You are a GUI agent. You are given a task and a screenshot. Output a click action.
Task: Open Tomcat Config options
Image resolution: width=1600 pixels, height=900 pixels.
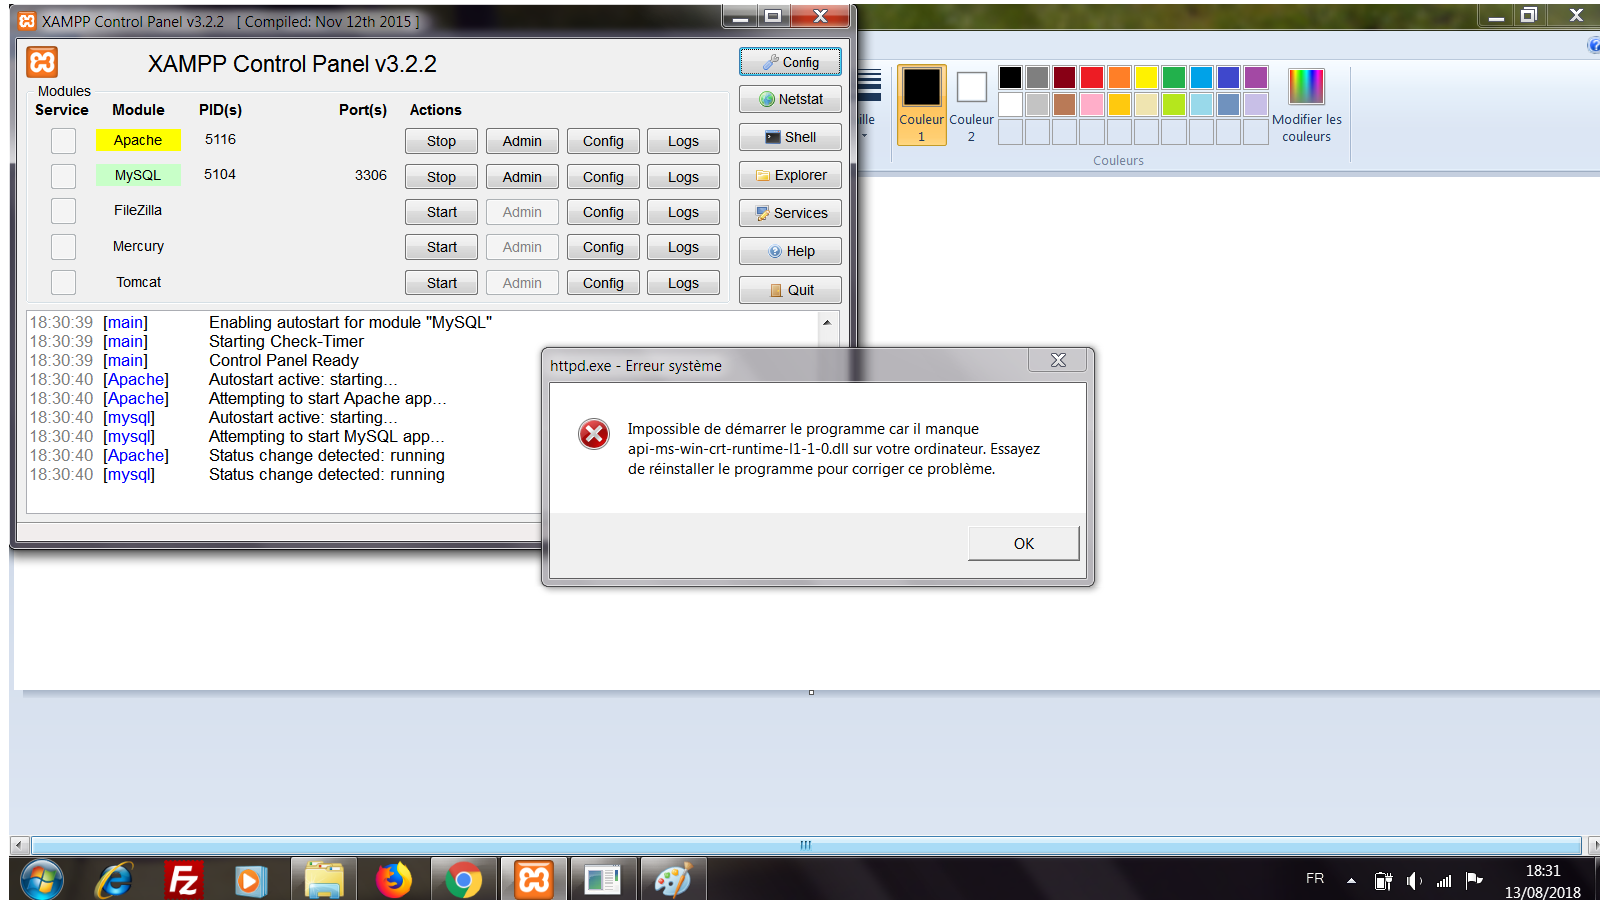(x=603, y=283)
